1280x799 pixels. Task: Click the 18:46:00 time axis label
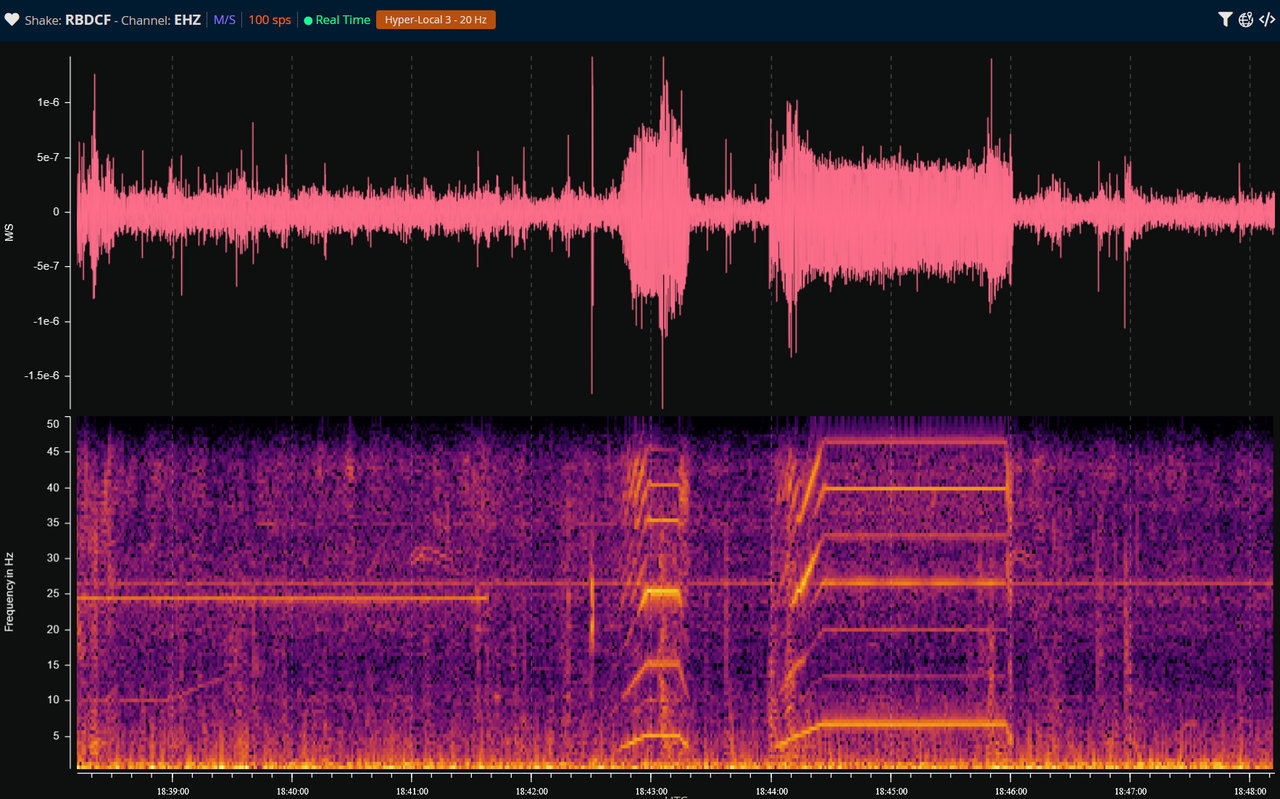[x=1010, y=790]
